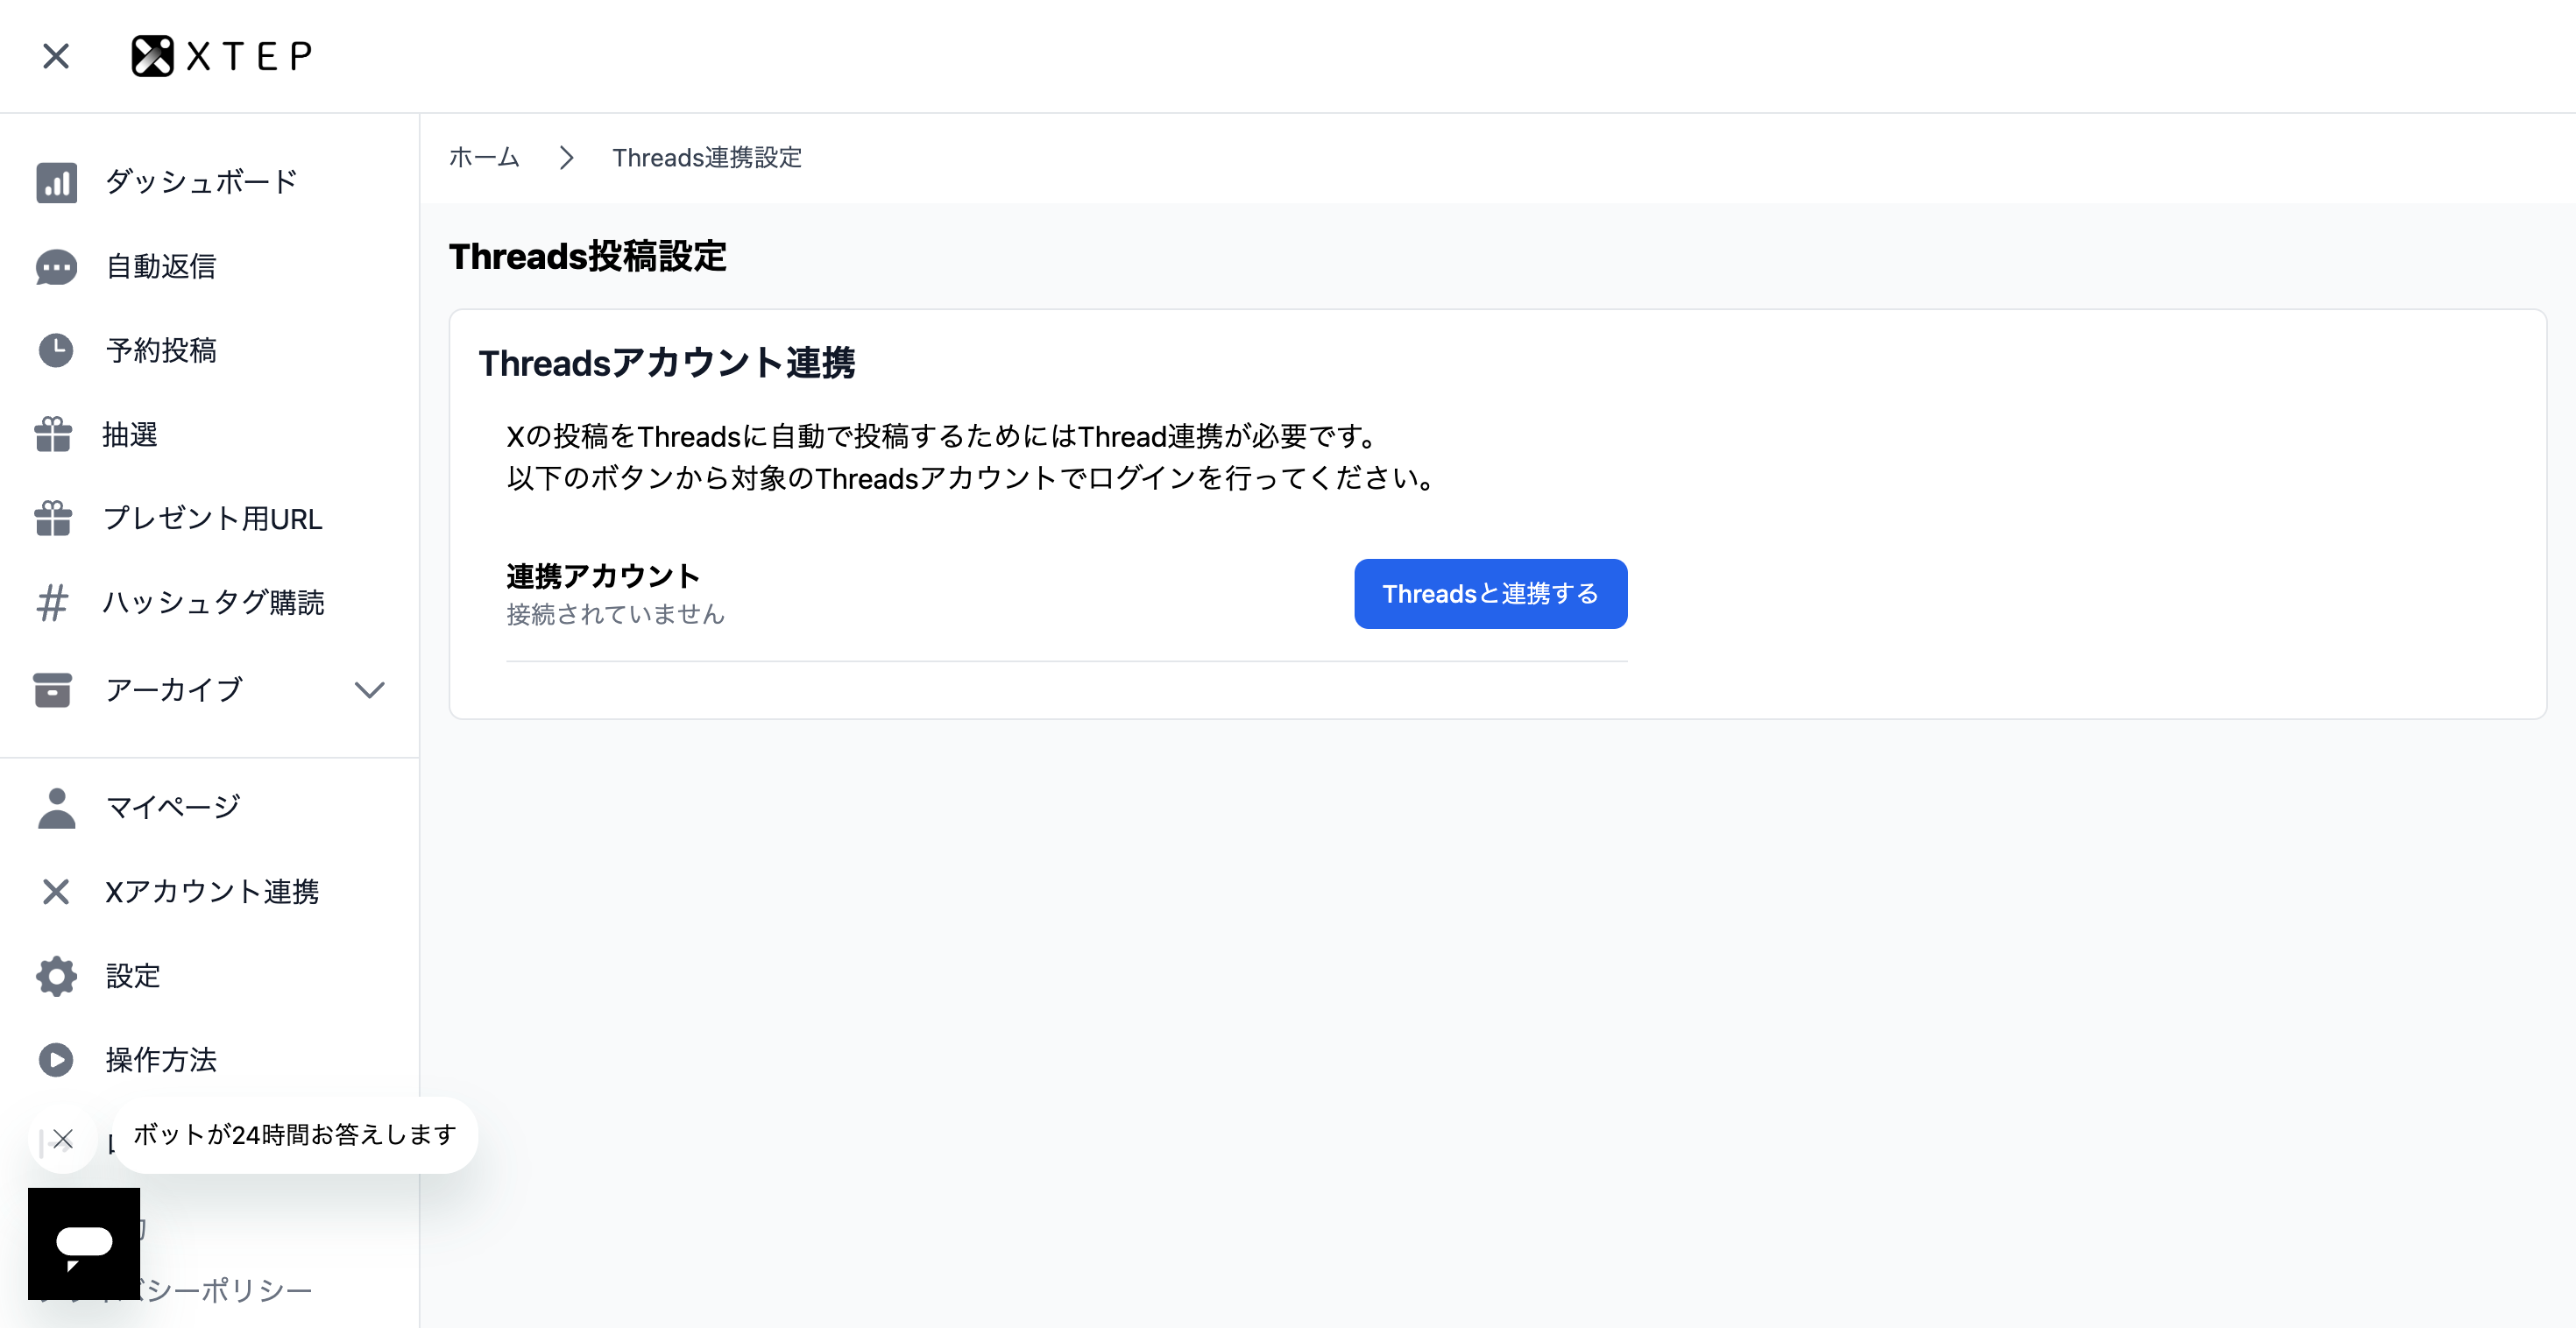Open 設定 page
Screen dimensions: 2576x1328
click(133, 976)
